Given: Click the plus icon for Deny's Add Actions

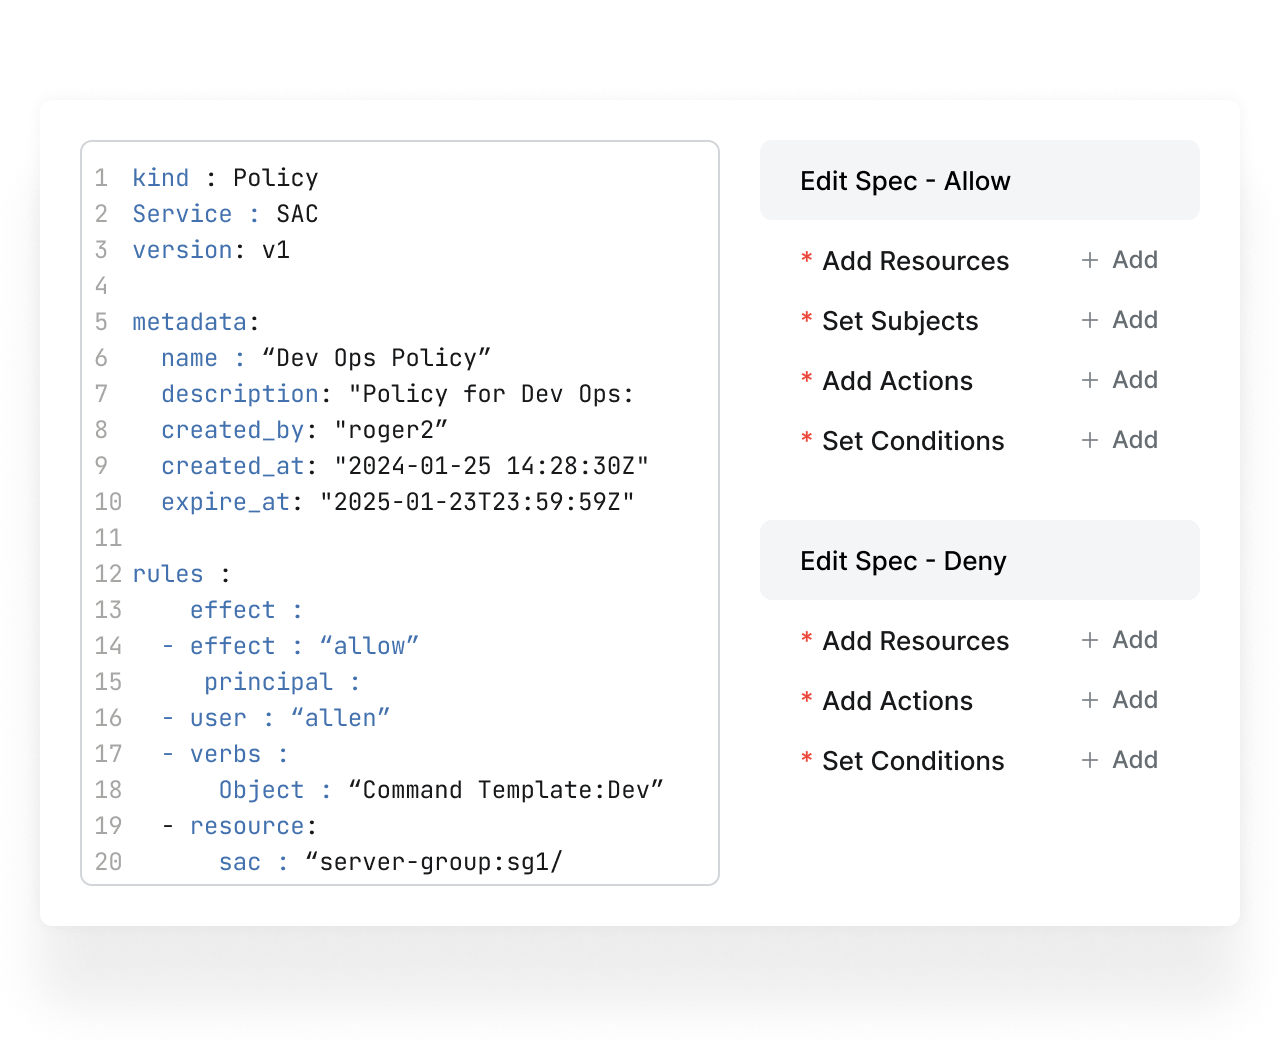Looking at the screenshot, I should [x=1090, y=700].
